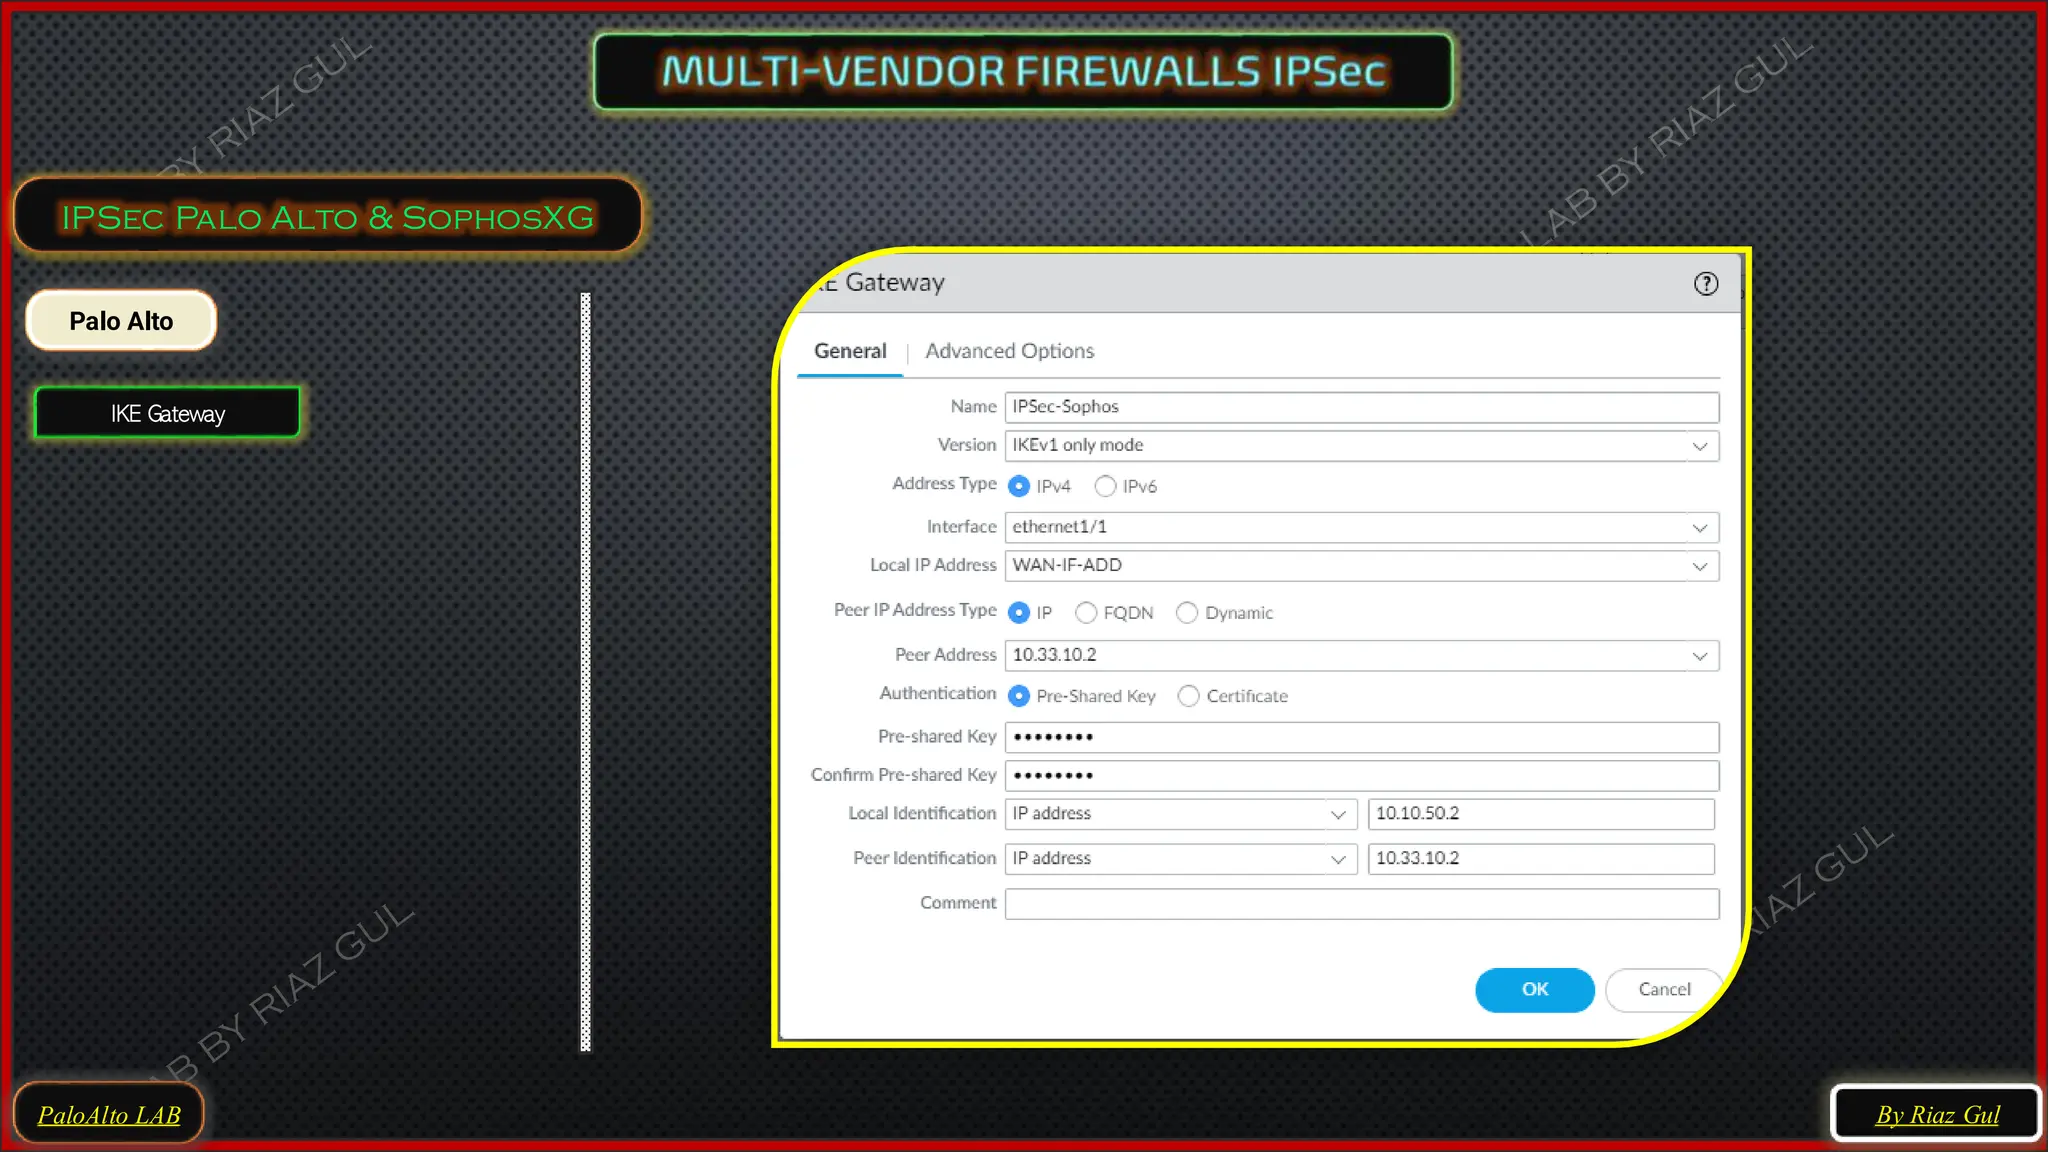Click Peer Identification value 10.33.10.2
2048x1152 pixels.
pyautogui.click(x=1541, y=859)
